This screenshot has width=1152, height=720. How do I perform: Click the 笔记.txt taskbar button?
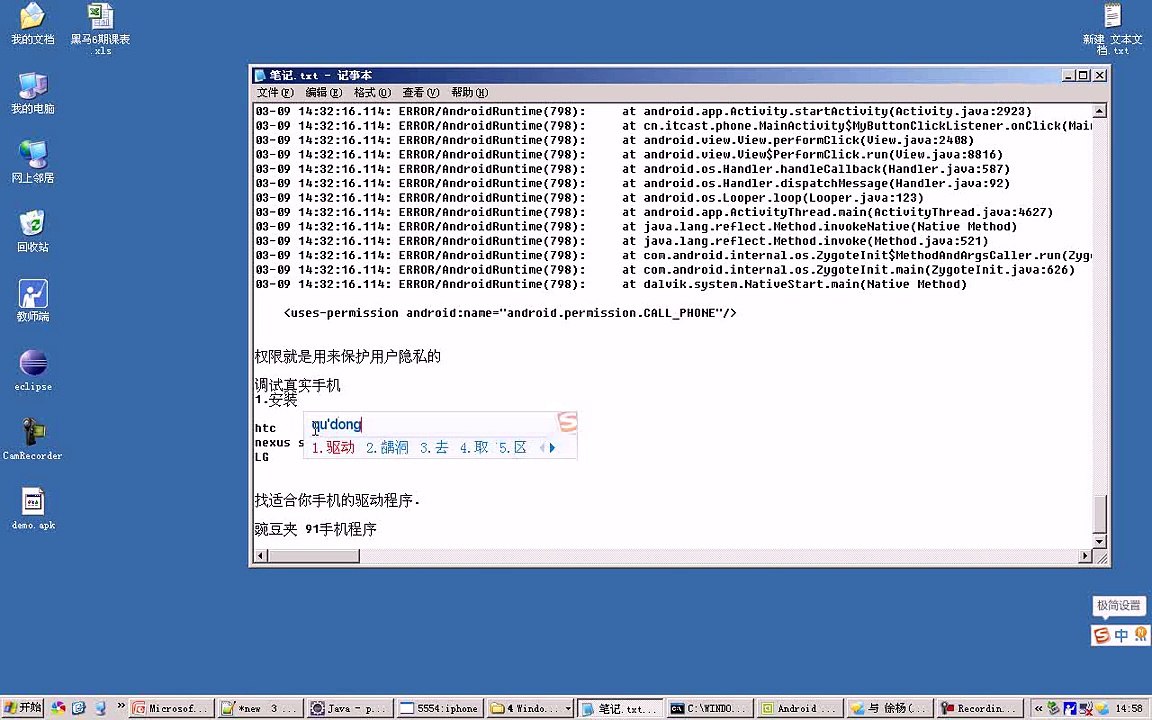[620, 708]
